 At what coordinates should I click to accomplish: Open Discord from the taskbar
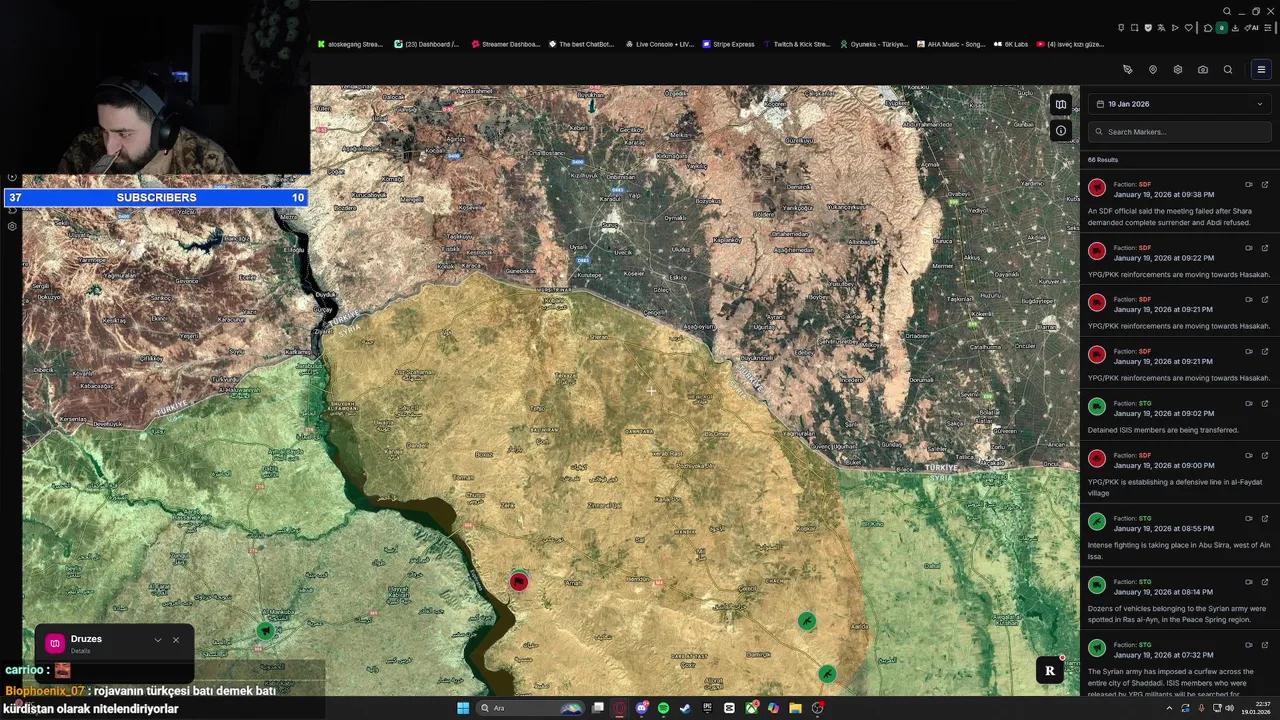pos(642,708)
